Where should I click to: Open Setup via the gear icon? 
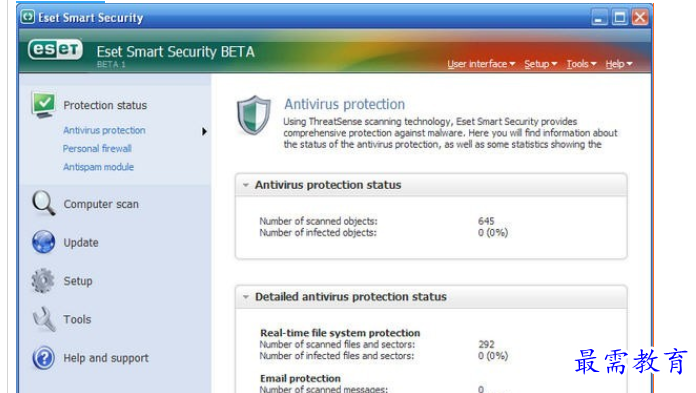point(43,281)
